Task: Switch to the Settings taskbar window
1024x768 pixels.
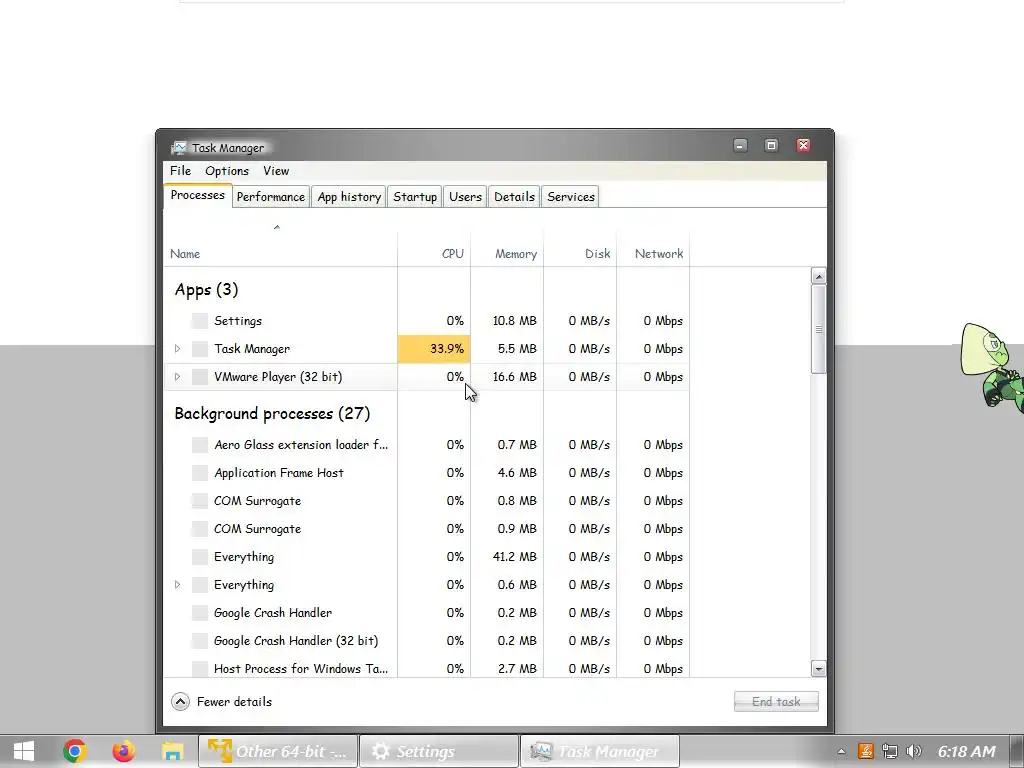Action: (x=439, y=751)
